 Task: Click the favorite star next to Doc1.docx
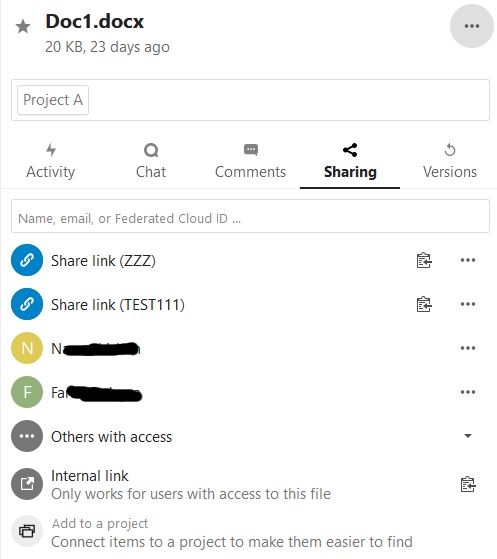pos(23,27)
